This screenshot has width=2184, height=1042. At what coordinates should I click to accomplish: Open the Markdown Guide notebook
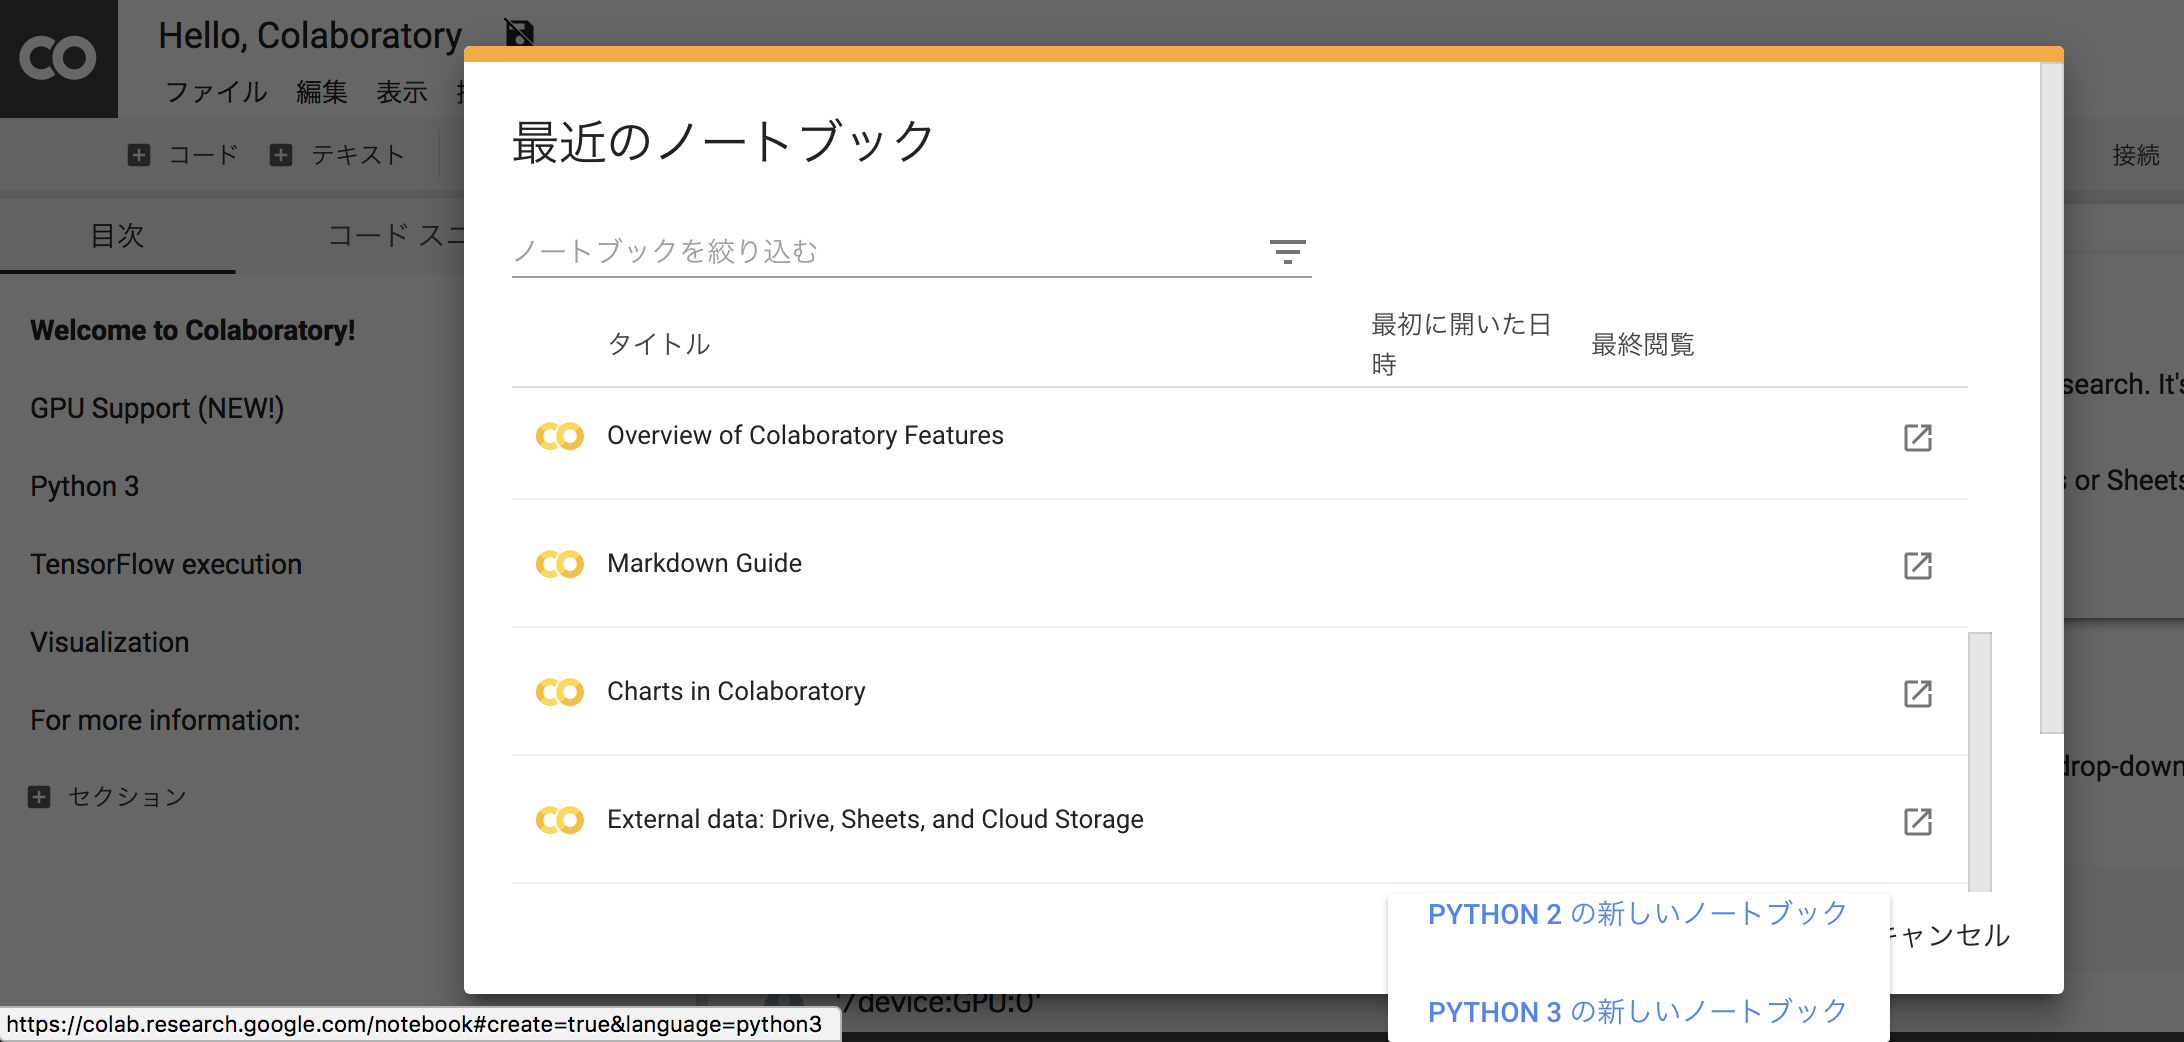pos(704,564)
